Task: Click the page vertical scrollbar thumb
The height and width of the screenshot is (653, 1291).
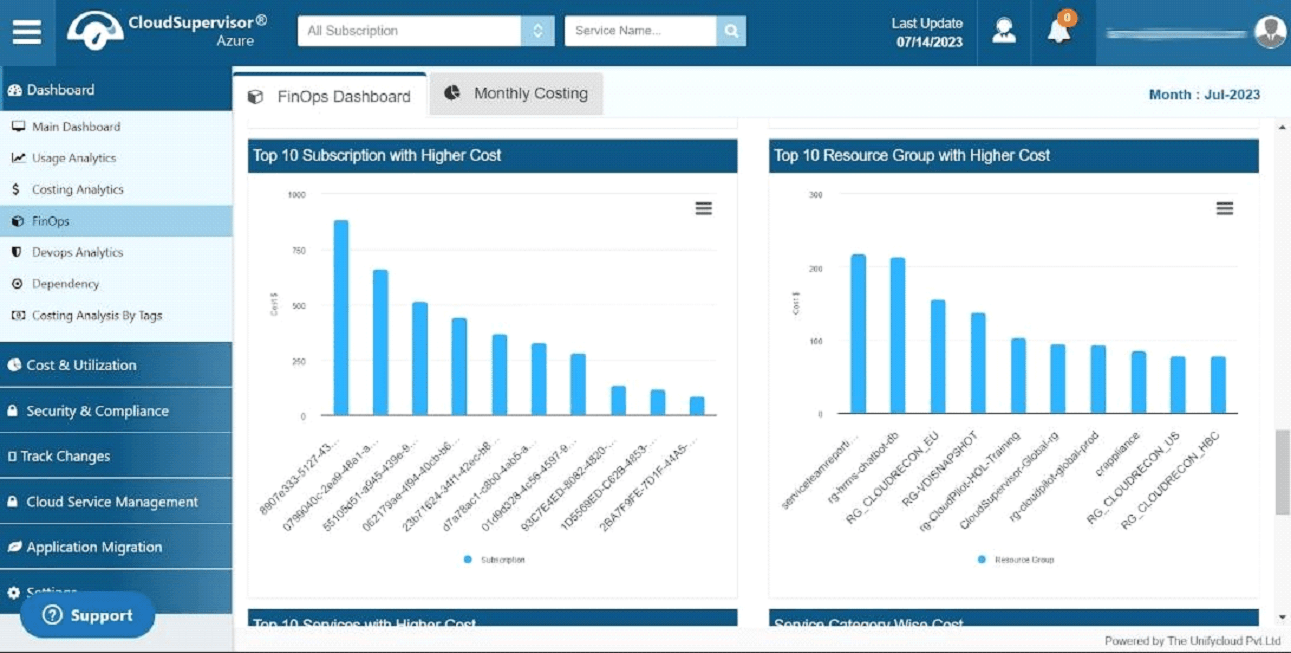Action: (x=1283, y=472)
